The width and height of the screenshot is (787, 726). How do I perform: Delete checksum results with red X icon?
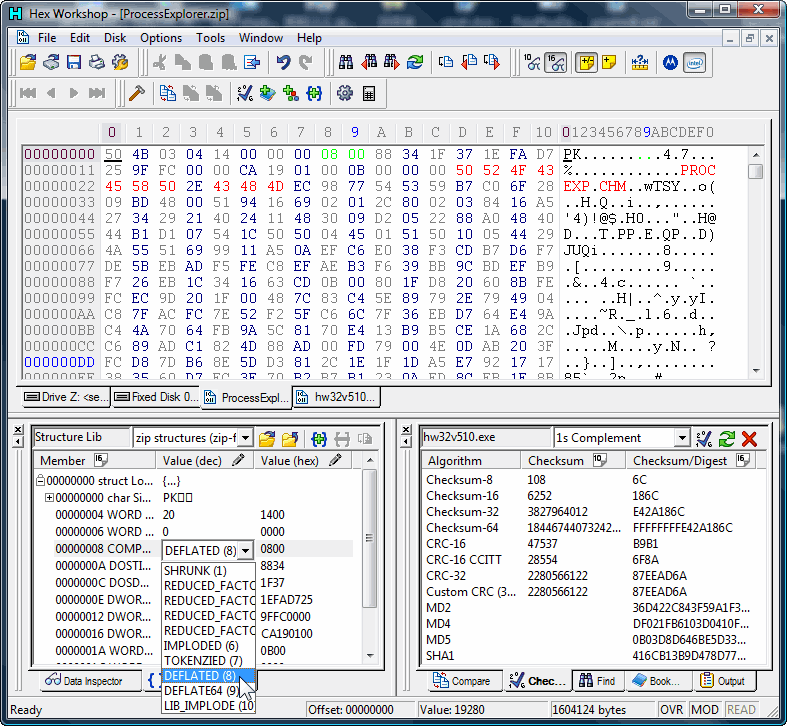click(749, 439)
